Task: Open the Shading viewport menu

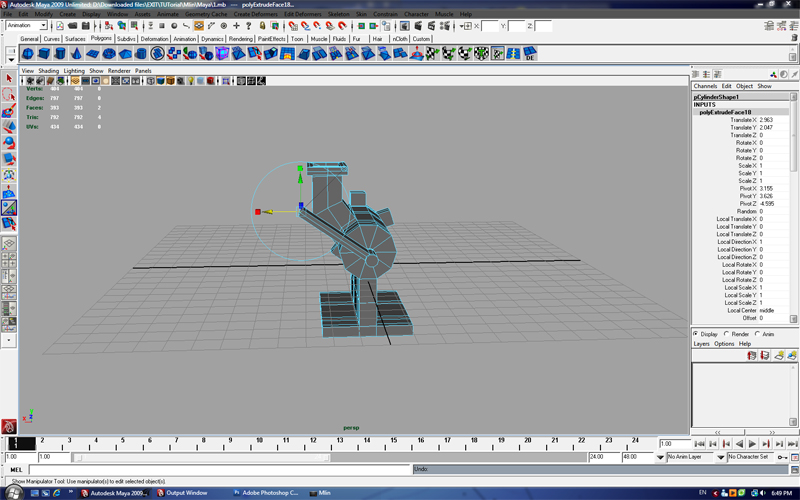Action: [x=48, y=71]
